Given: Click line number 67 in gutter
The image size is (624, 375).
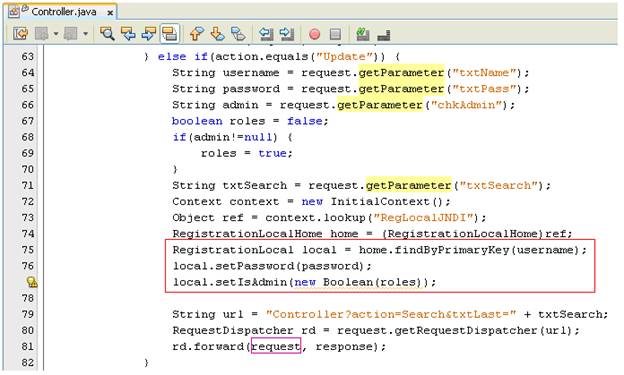Looking at the screenshot, I should point(27,121).
